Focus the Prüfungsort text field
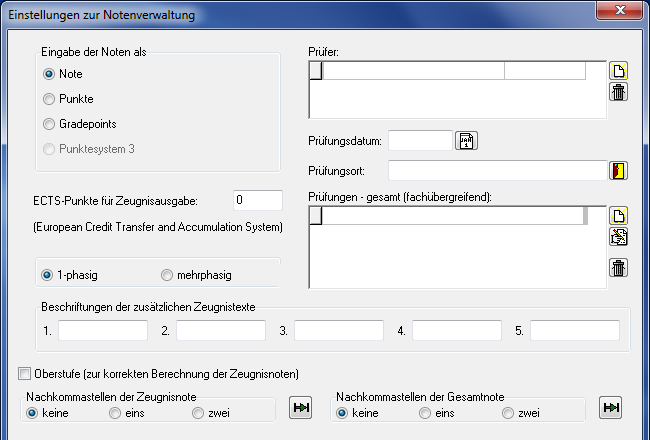The image size is (650, 440). pos(498,170)
